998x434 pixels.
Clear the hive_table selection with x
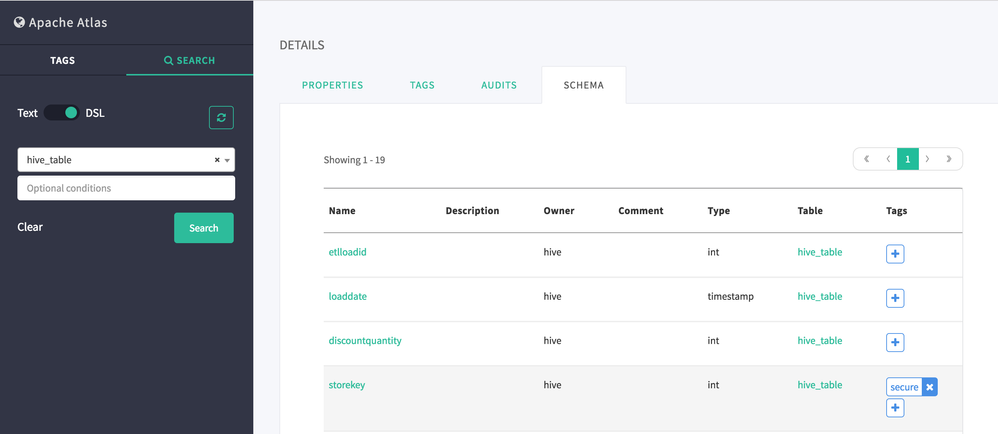tap(217, 160)
